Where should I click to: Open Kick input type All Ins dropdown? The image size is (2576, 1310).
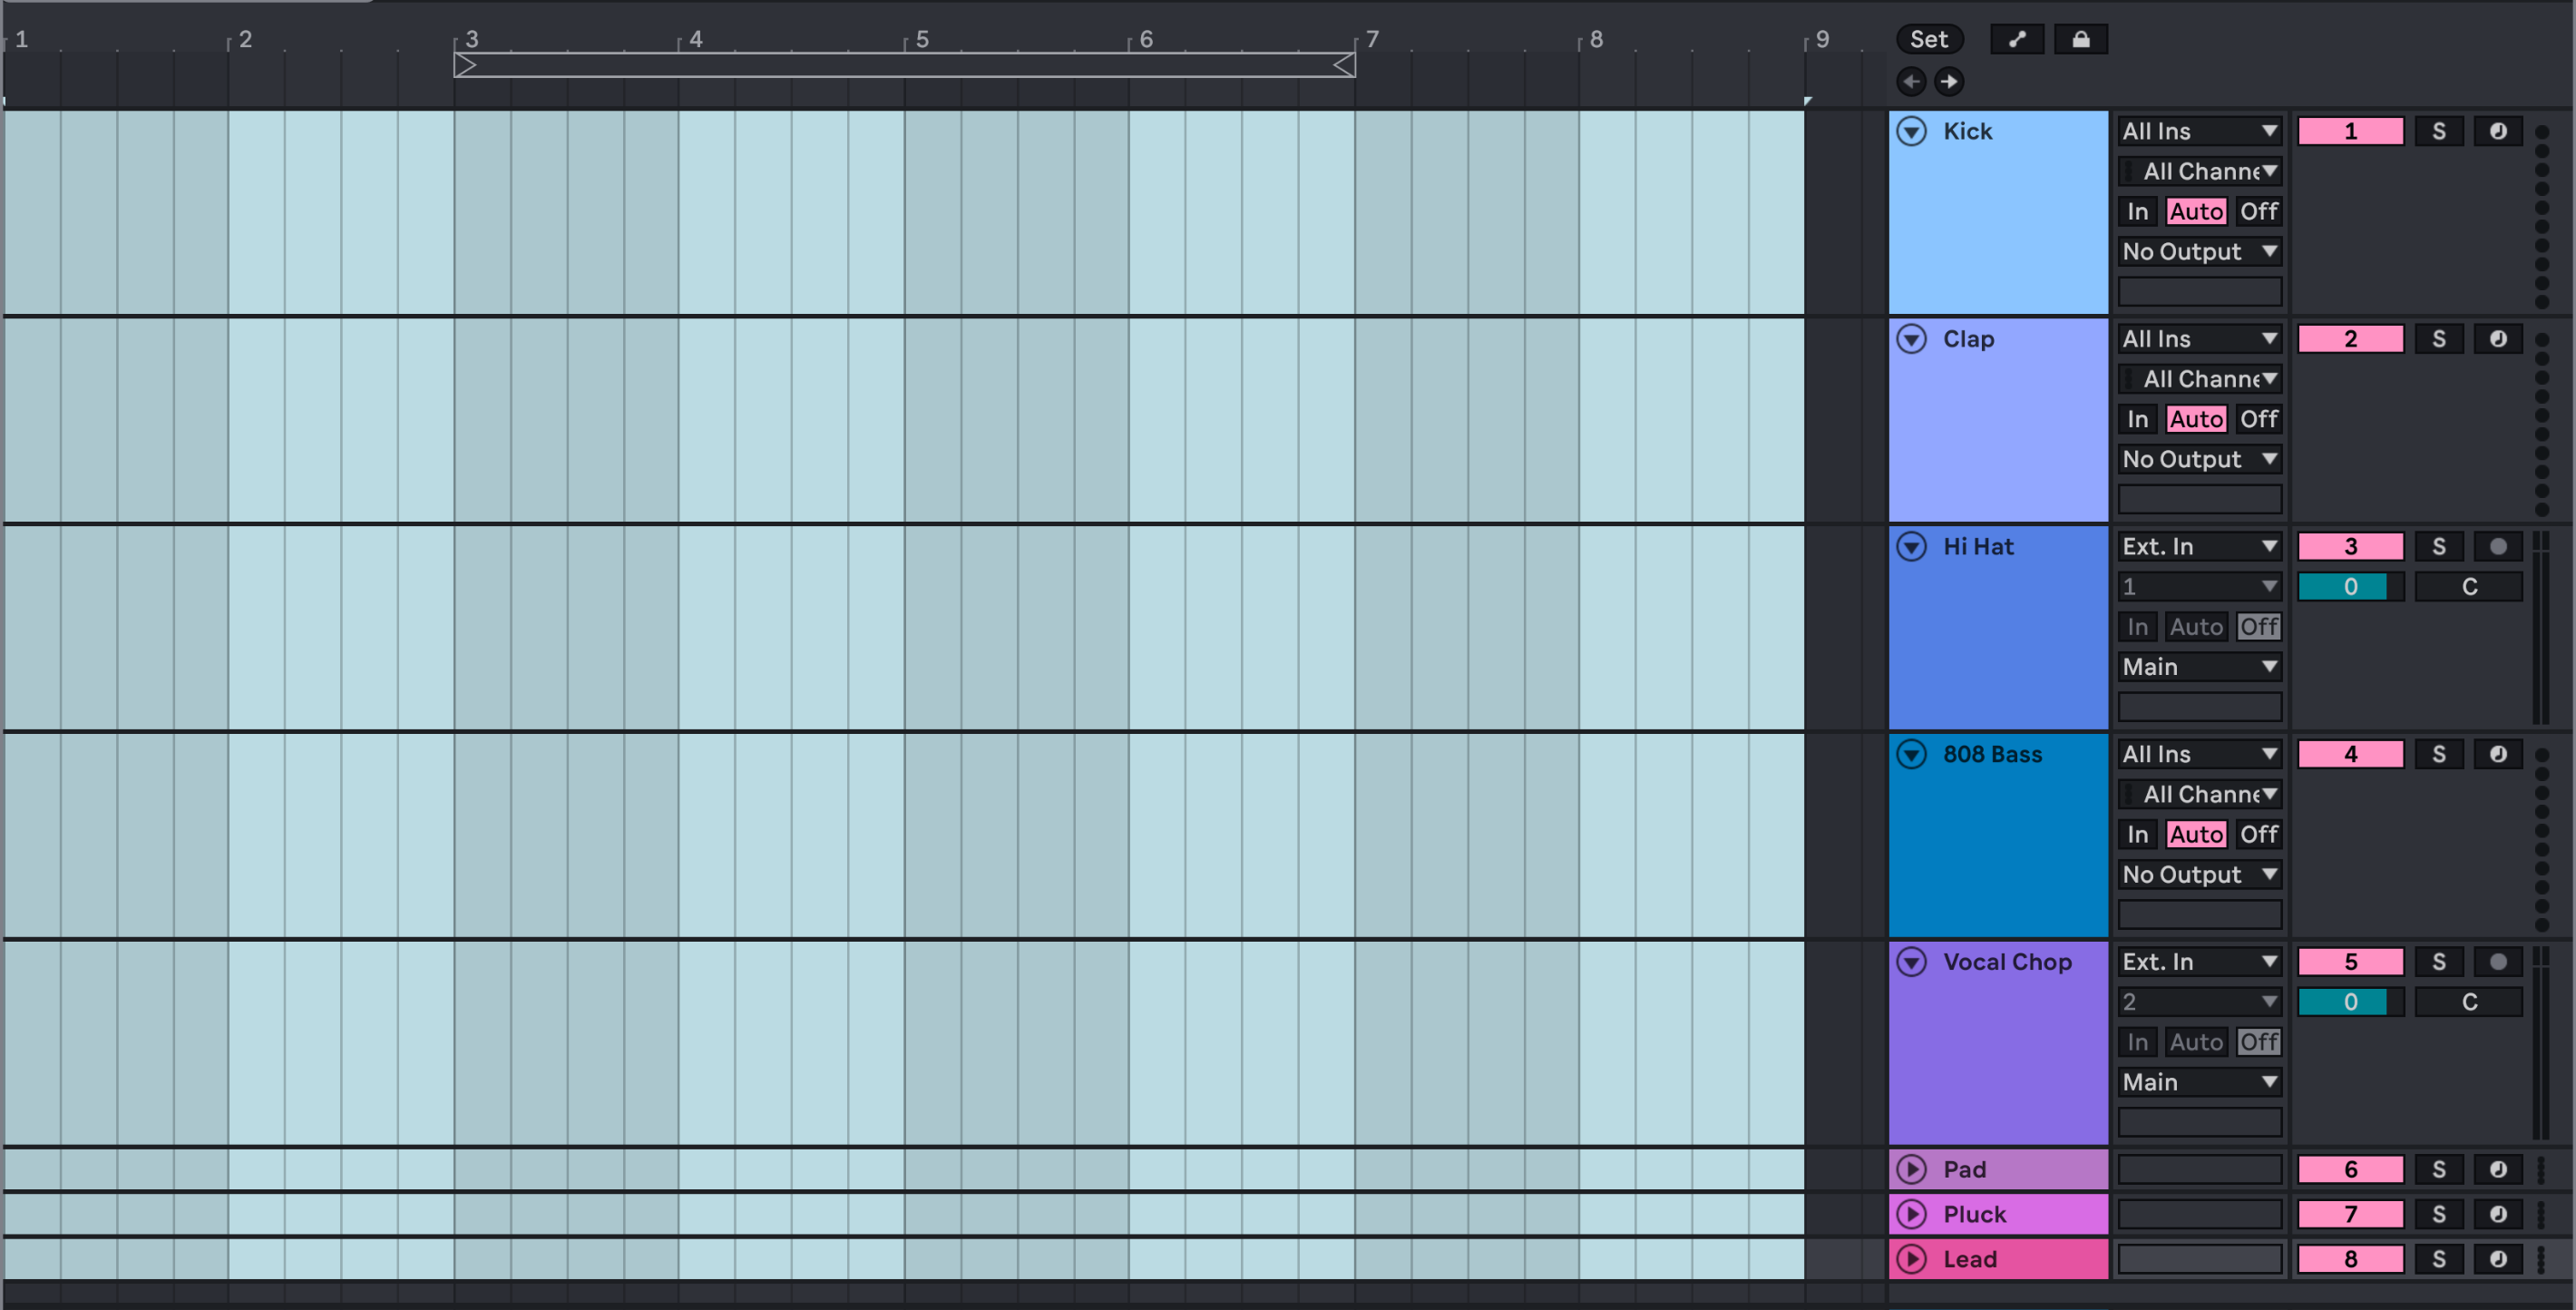[2199, 131]
